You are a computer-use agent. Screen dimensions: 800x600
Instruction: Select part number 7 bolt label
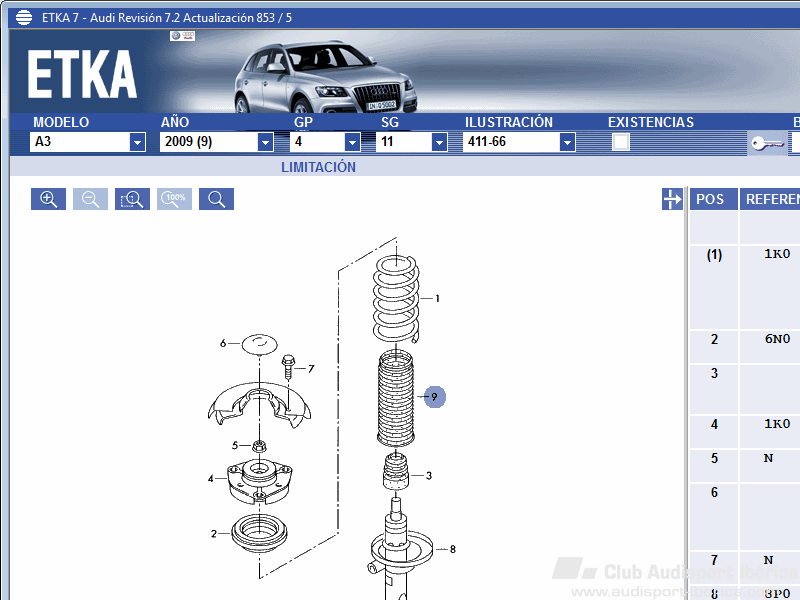click(311, 368)
